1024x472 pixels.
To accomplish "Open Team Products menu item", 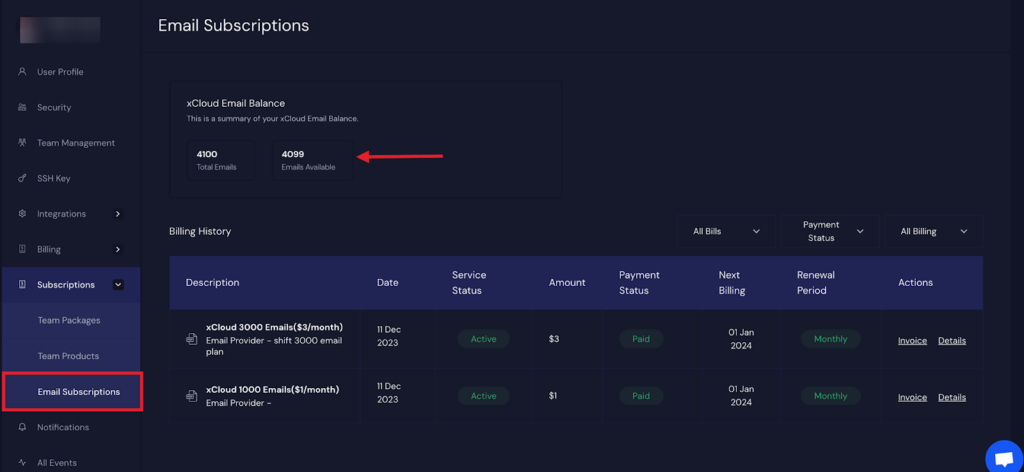I will click(x=69, y=356).
